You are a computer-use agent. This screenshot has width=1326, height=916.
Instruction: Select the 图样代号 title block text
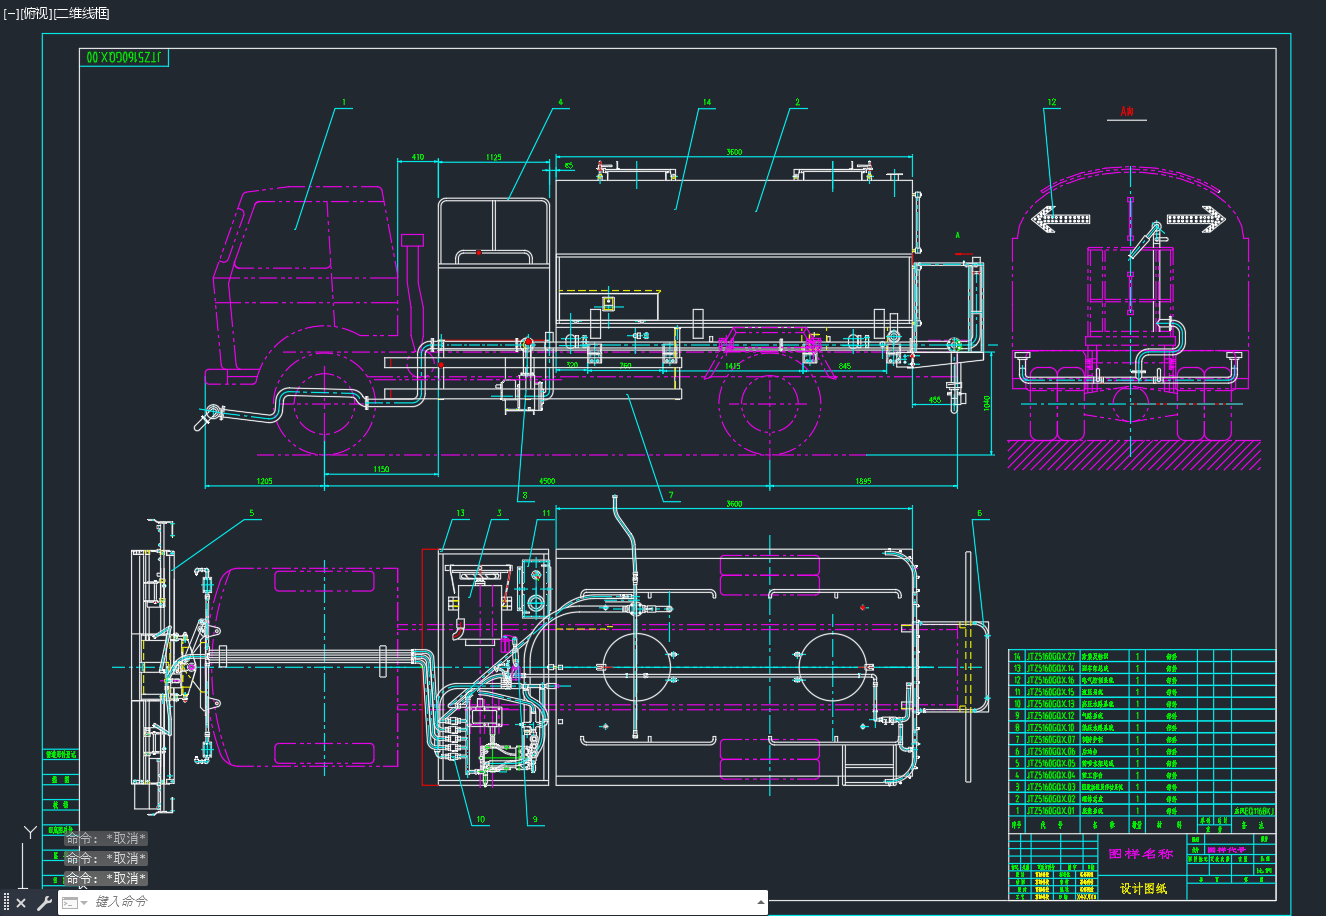tap(1225, 849)
